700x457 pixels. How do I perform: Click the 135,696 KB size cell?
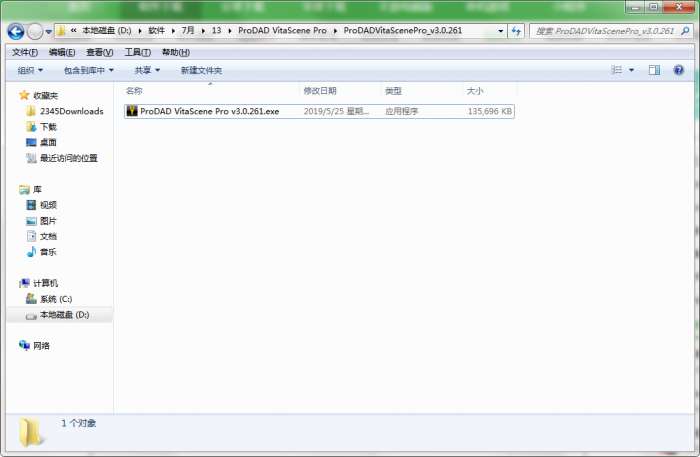coord(490,111)
